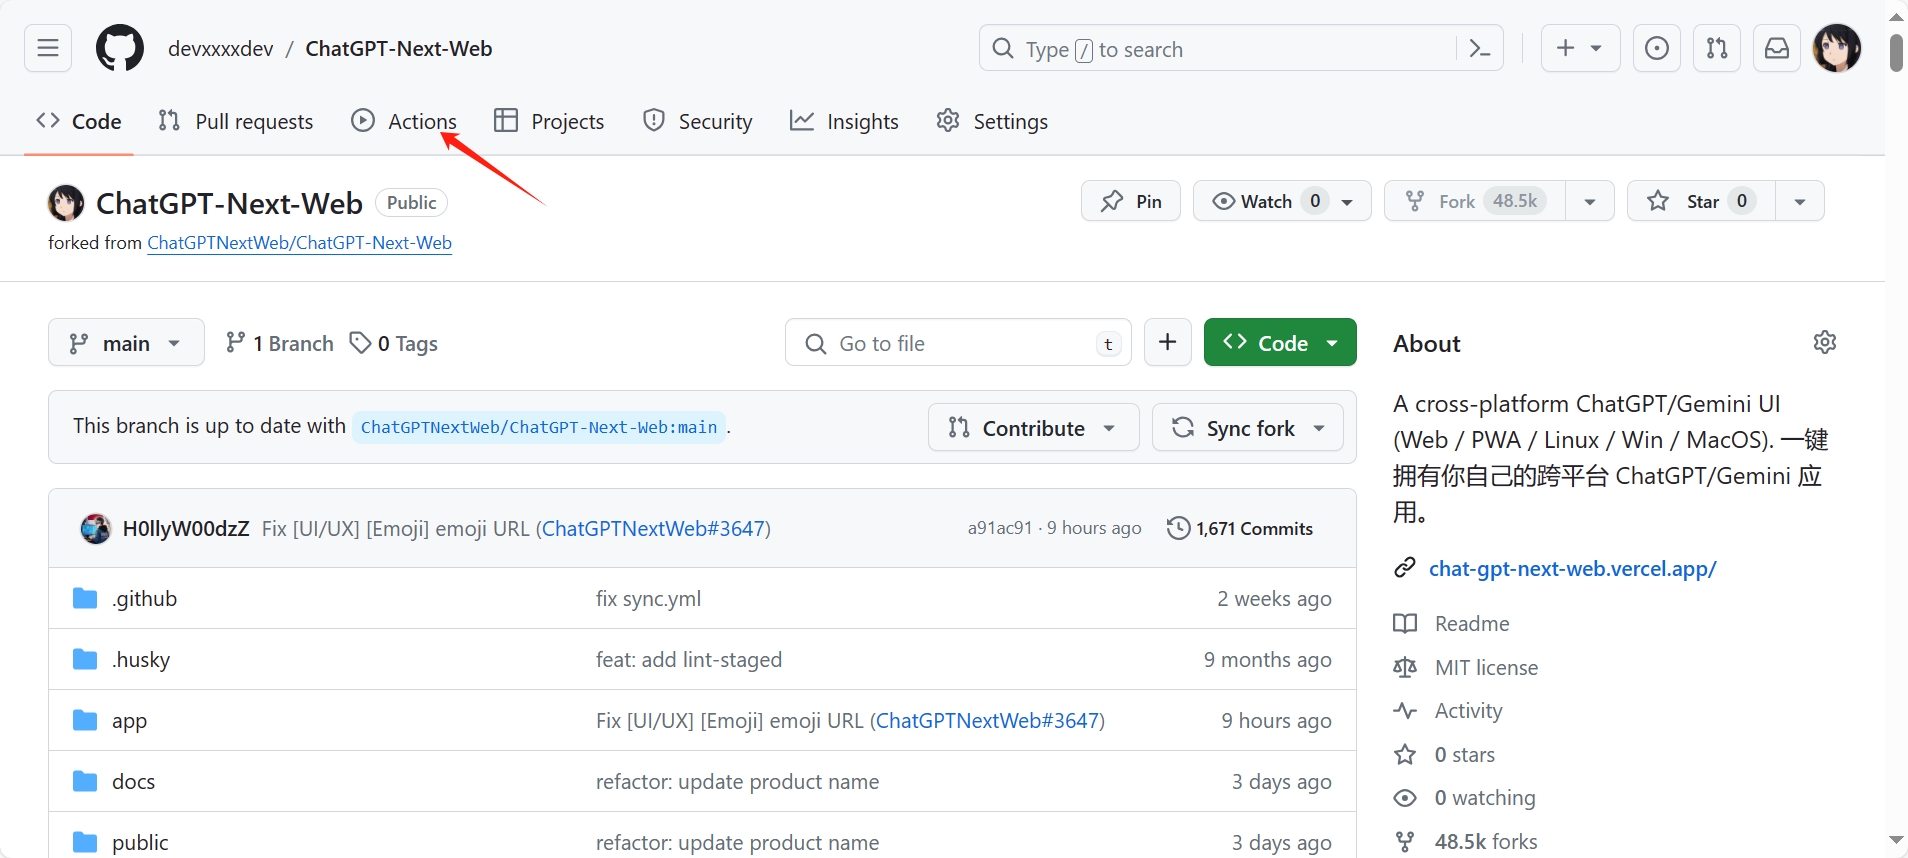Screen dimensions: 1908x858
Task: Open the pull requests icon in header
Action: tap(1717, 48)
